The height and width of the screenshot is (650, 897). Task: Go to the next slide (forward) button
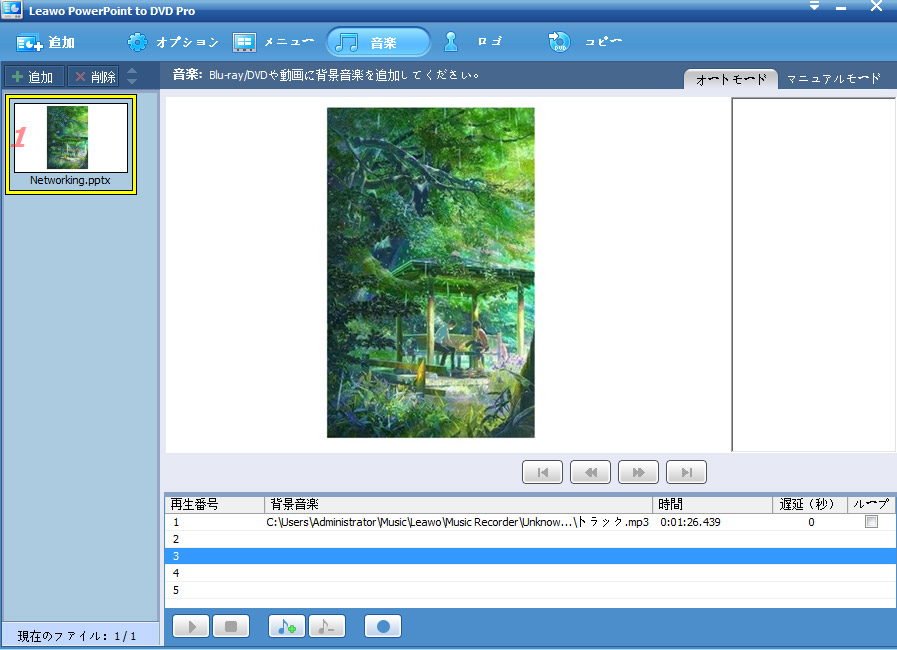click(638, 472)
